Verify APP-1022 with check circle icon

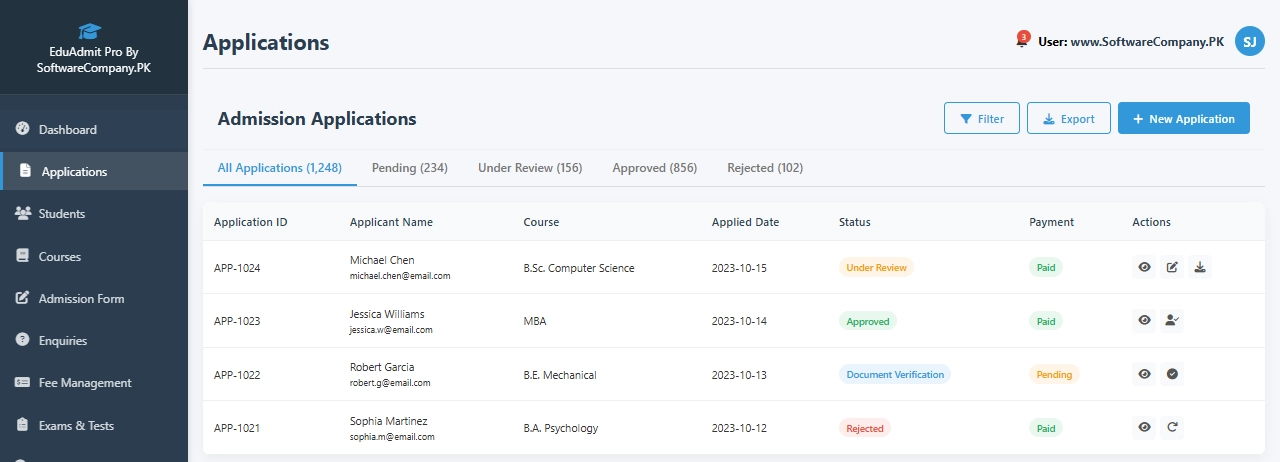coord(1173,374)
